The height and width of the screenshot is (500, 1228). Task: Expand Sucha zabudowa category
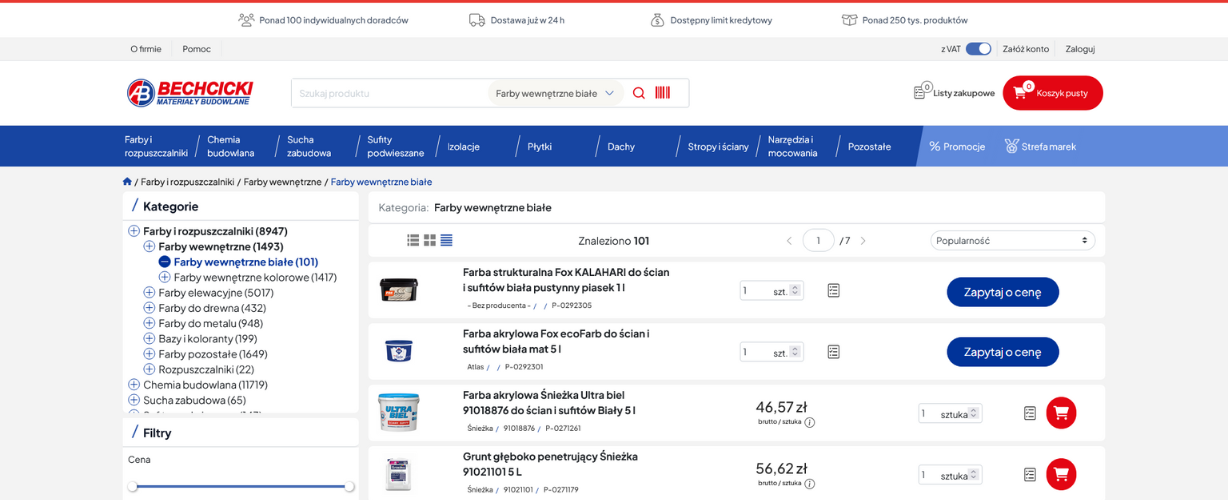tap(134, 400)
